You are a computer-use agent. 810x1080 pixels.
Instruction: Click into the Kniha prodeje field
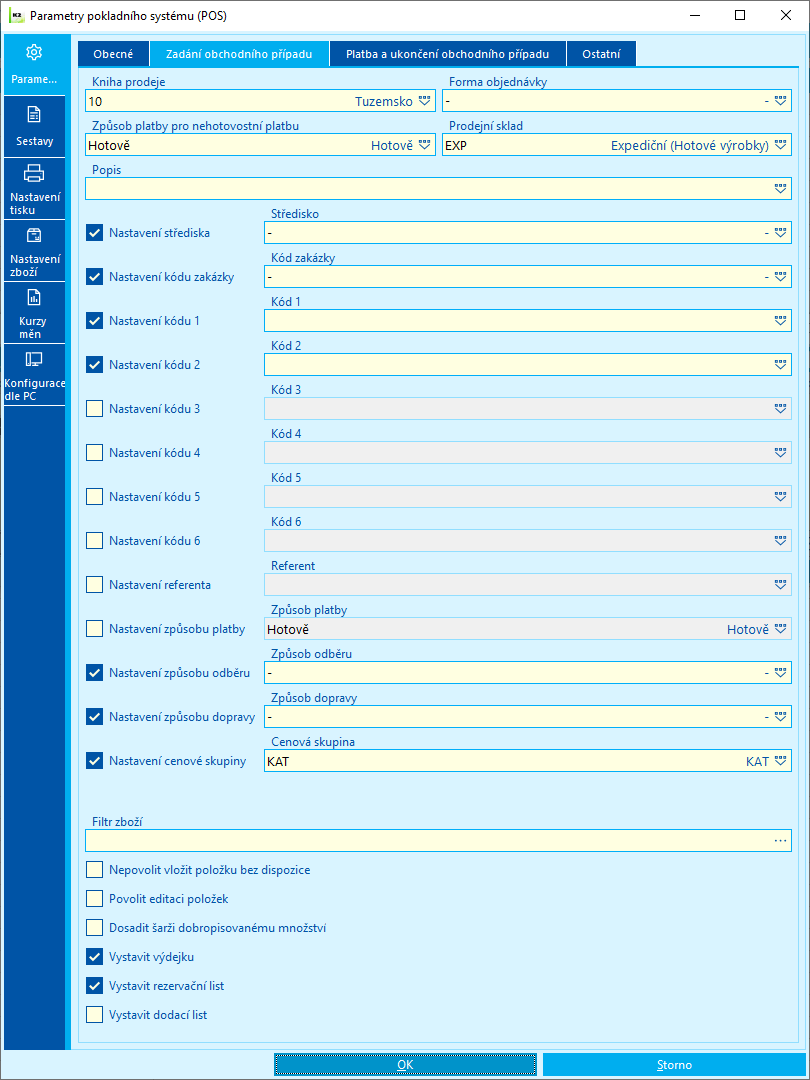(260, 101)
